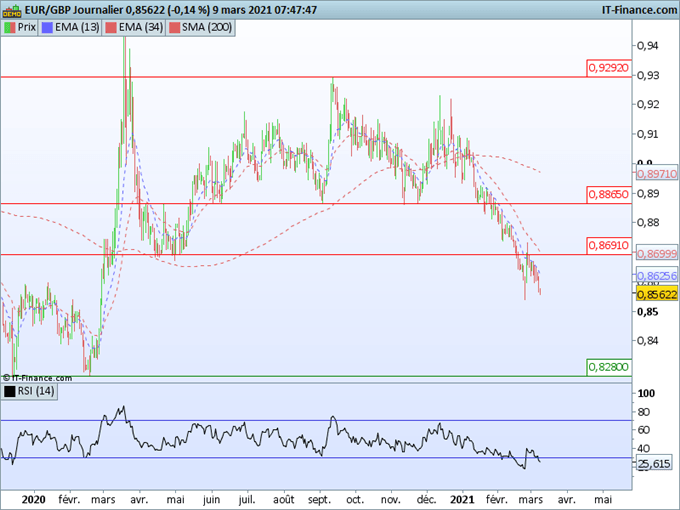Image resolution: width=680 pixels, height=510 pixels.
Task: Click the 0,91 price axis label
Action: tap(647, 134)
